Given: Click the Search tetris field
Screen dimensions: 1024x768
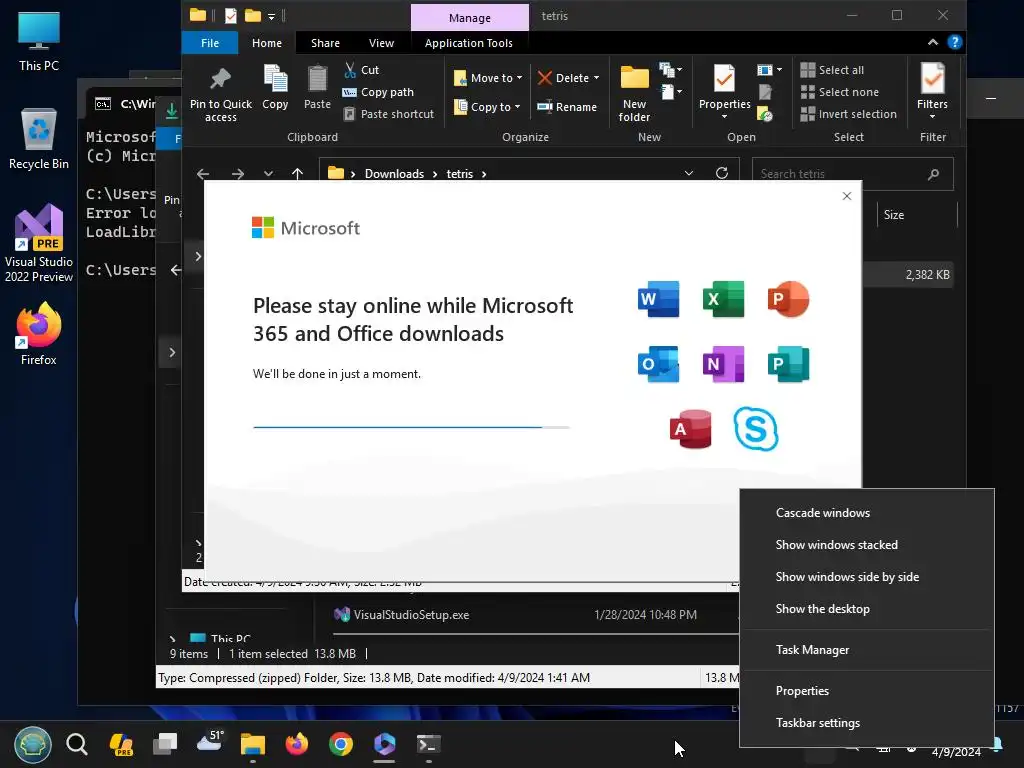Looking at the screenshot, I should click(852, 174).
